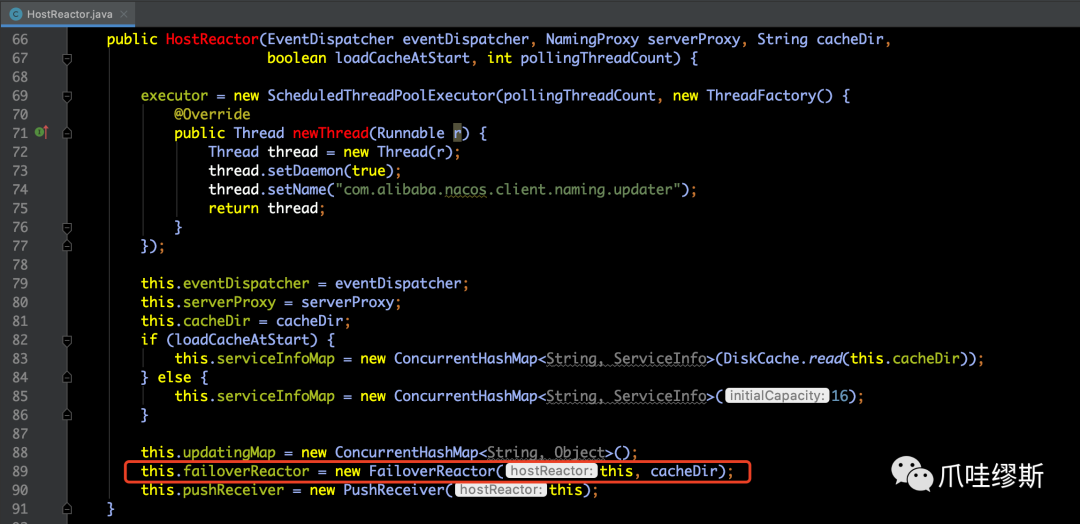The width and height of the screenshot is (1080, 524).
Task: Click 'this.updatingMap' on line 88
Action: tap(208, 452)
